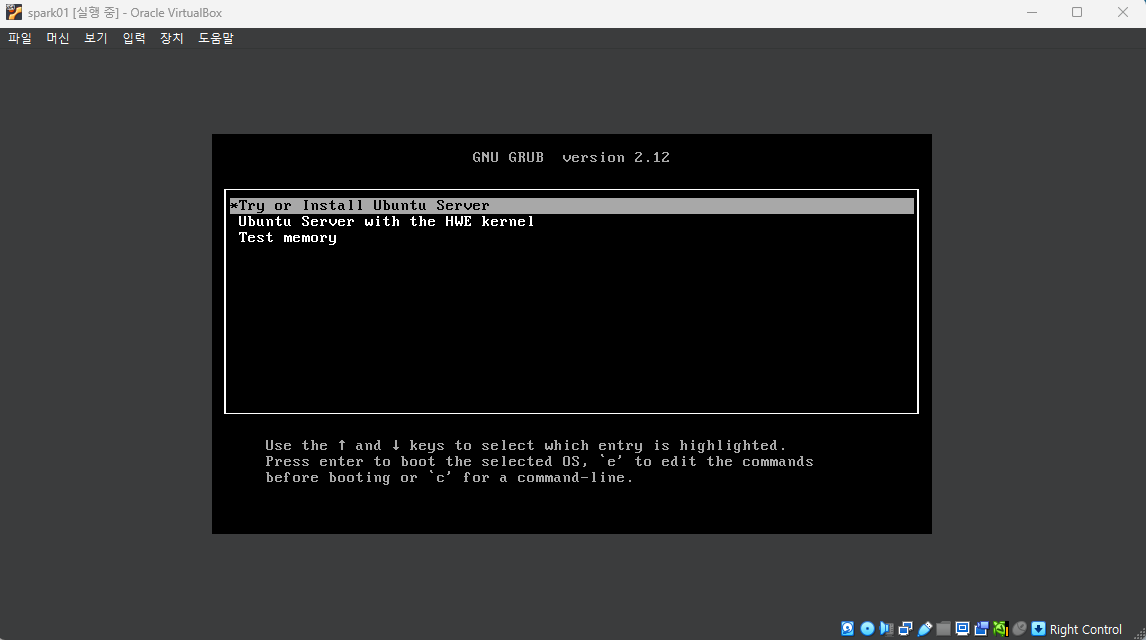Open the USB devices status icon
1146x640 pixels.
point(925,628)
